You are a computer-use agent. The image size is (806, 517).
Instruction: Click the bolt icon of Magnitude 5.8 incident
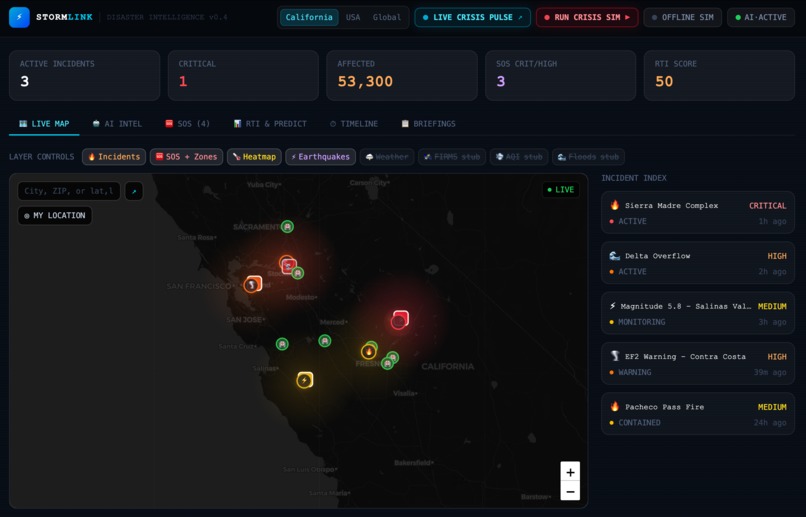click(x=613, y=306)
